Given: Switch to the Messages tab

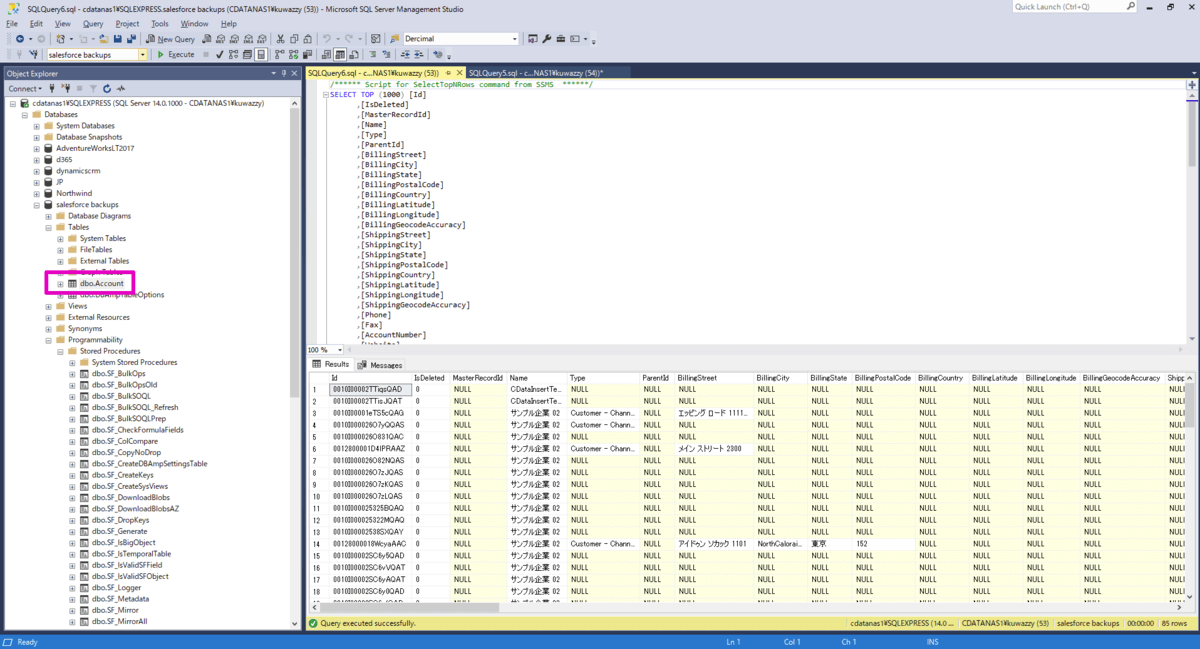Looking at the screenshot, I should (x=380, y=365).
